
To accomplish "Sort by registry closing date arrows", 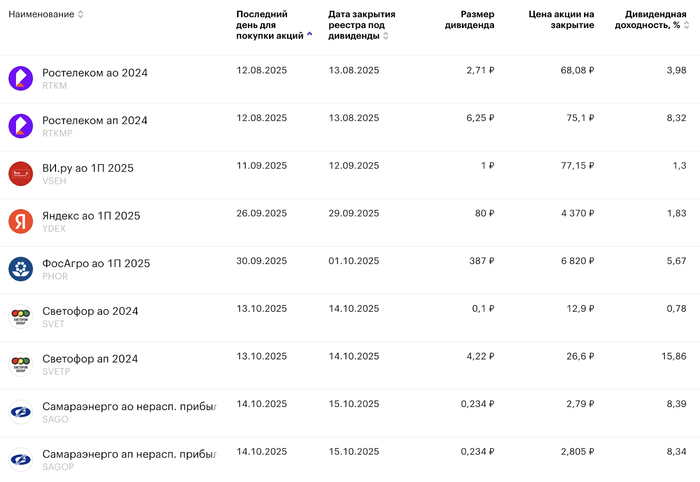I will click(x=386, y=36).
